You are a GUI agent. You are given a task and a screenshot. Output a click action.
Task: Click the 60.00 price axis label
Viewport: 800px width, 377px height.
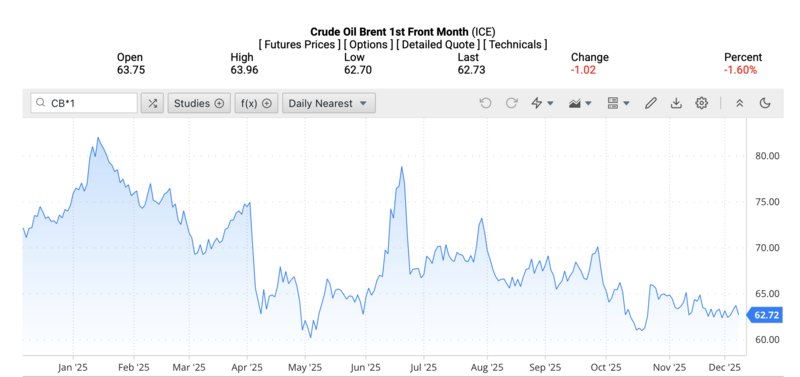(767, 340)
